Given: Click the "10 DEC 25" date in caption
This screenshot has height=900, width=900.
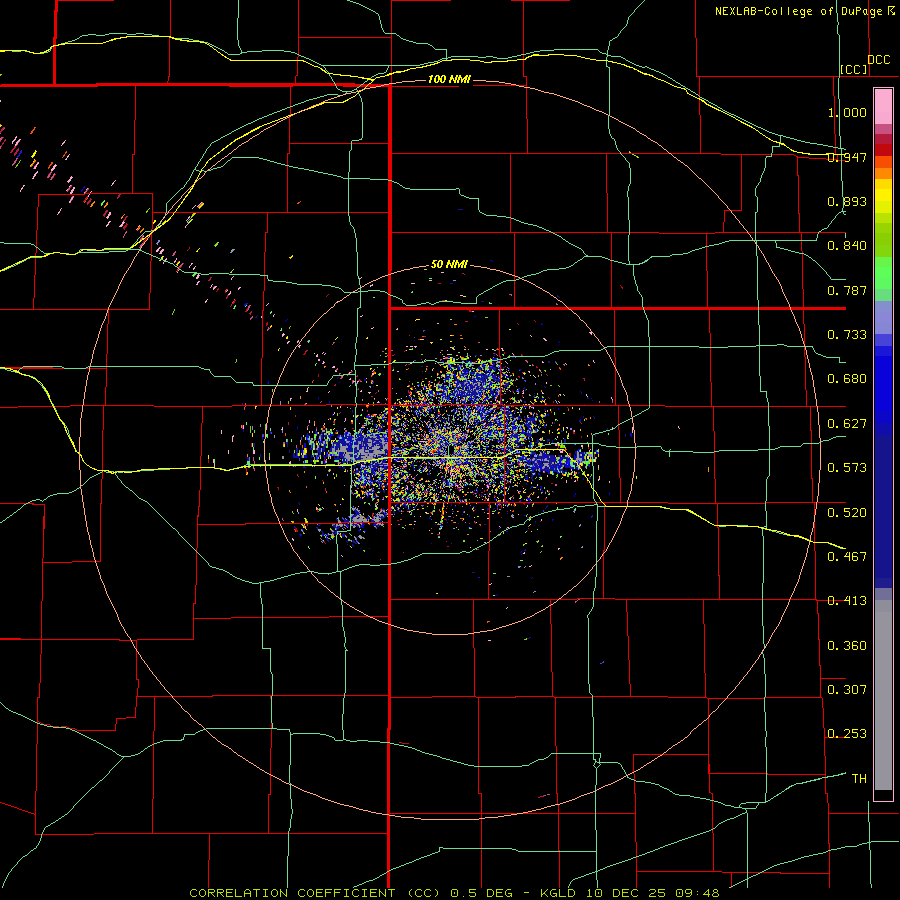Looking at the screenshot, I should pyautogui.click(x=627, y=893).
